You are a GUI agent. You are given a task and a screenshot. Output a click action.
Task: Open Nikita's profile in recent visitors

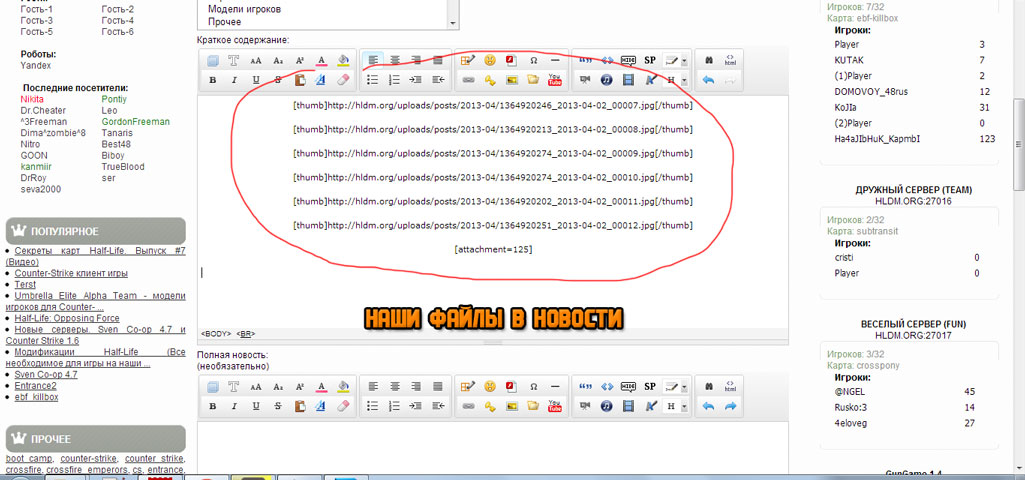pyautogui.click(x=32, y=99)
